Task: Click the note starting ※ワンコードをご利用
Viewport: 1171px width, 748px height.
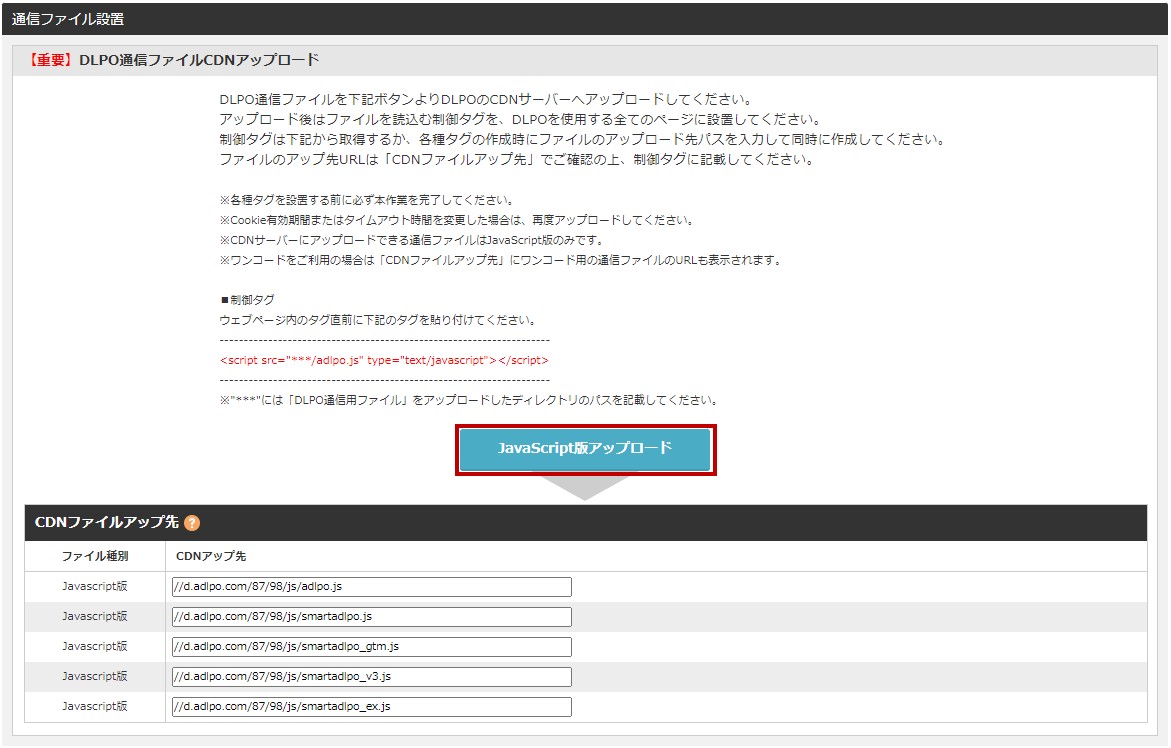Action: [500, 261]
